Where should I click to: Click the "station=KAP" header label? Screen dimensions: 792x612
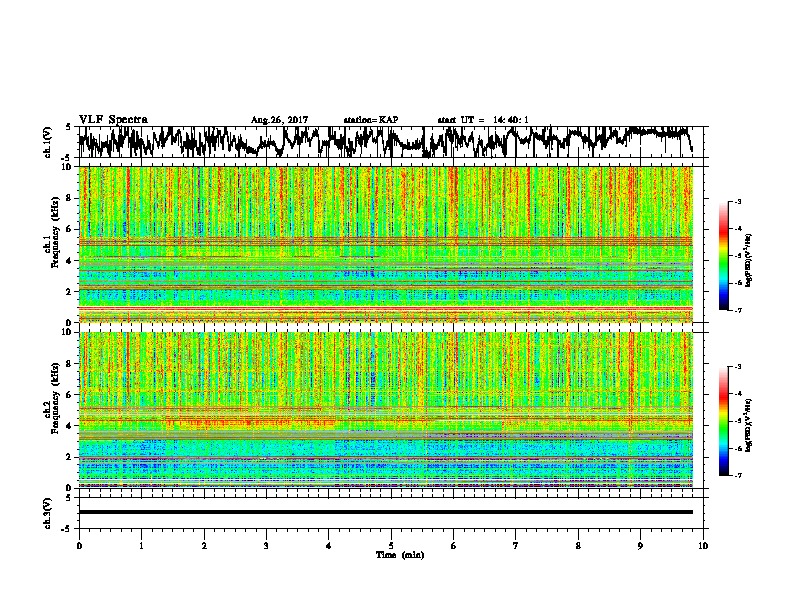pyautogui.click(x=371, y=120)
